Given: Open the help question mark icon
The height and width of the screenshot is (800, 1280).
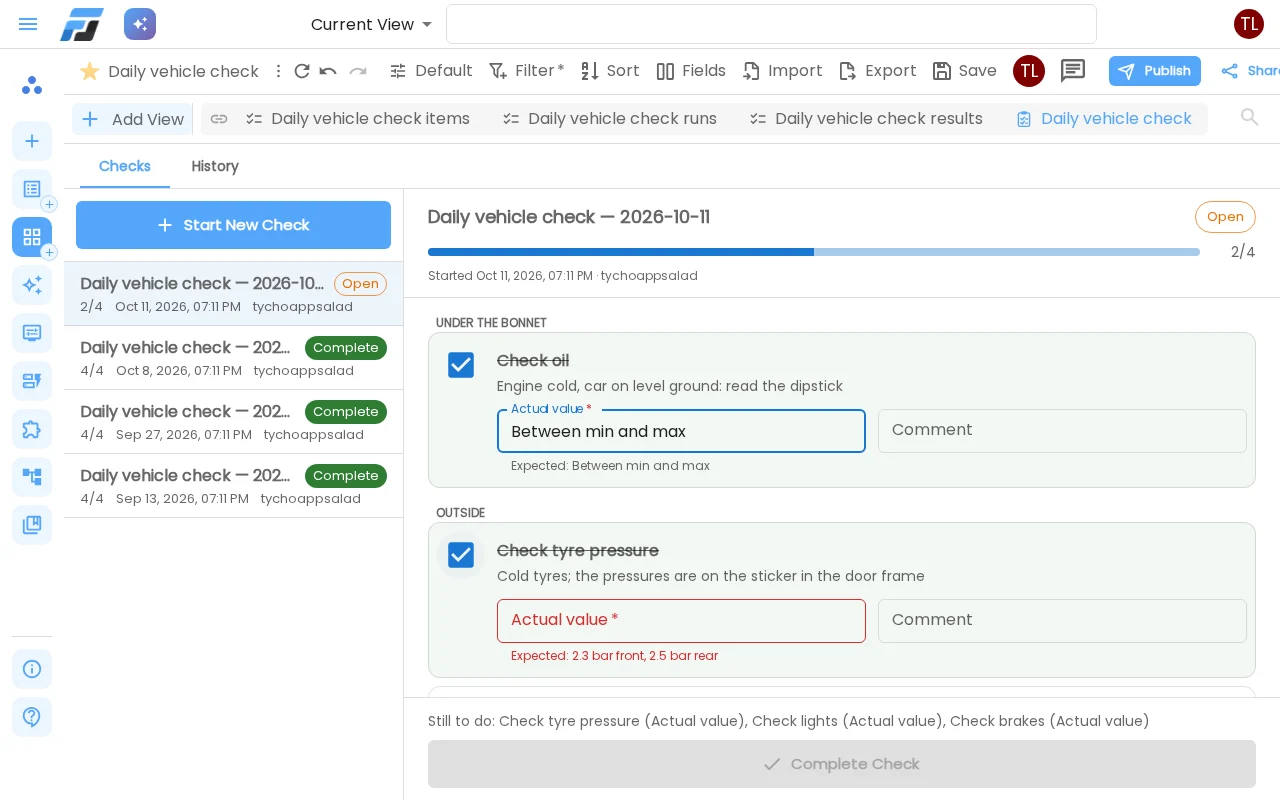Looking at the screenshot, I should 32,717.
